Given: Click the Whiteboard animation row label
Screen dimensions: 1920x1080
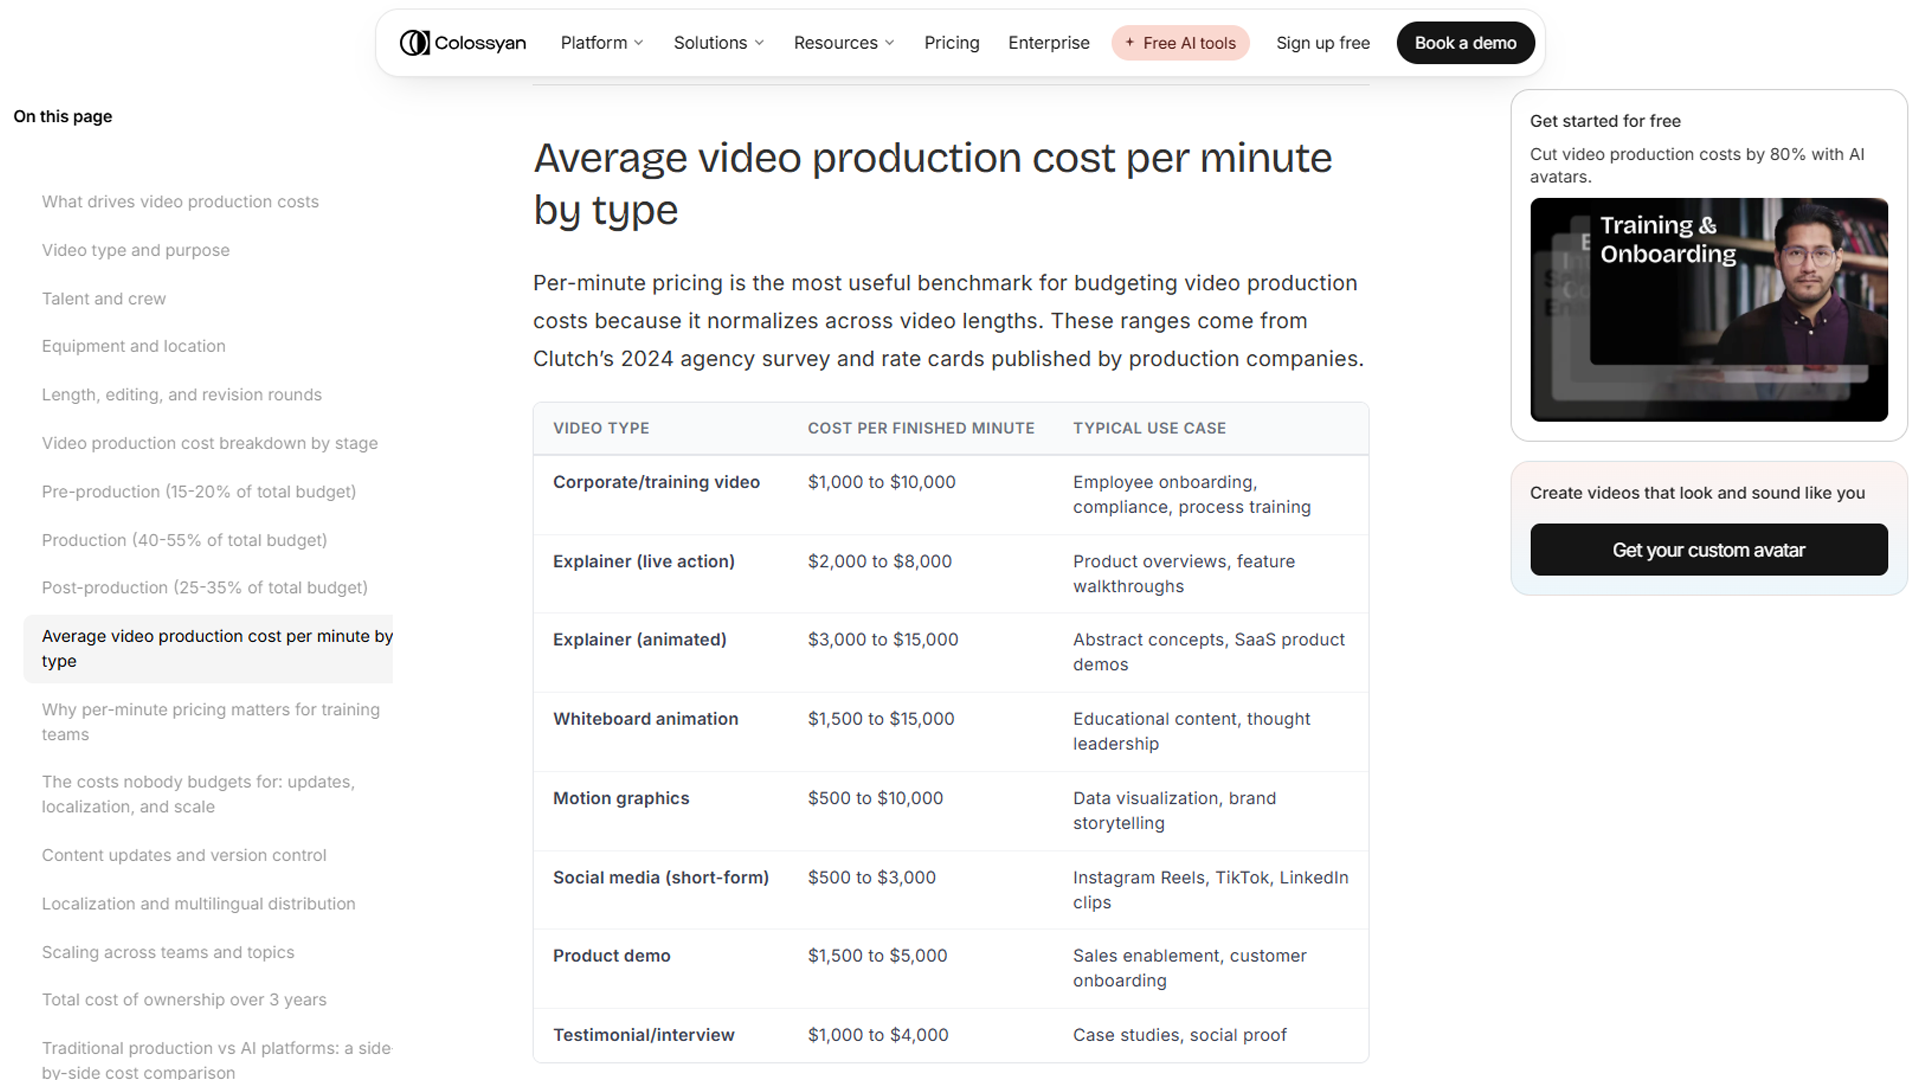Looking at the screenshot, I should pyautogui.click(x=645, y=719).
